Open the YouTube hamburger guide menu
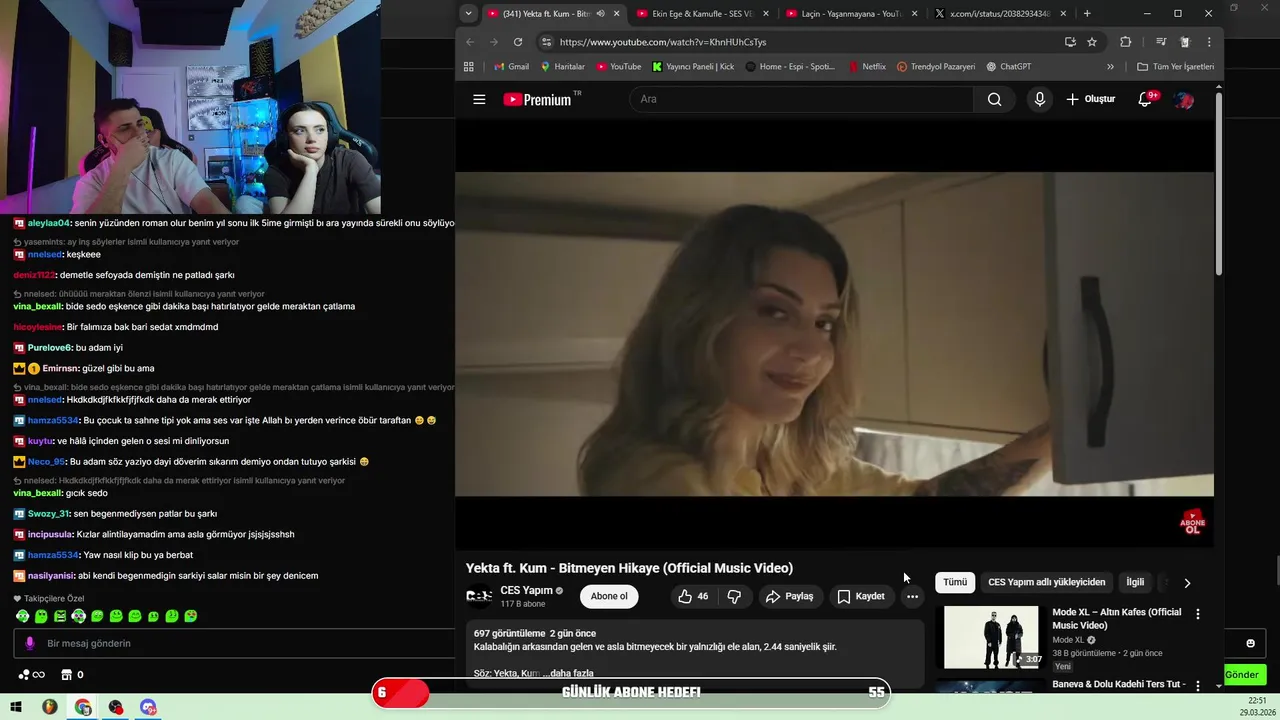Screen dimensions: 1280x720 click(479, 99)
